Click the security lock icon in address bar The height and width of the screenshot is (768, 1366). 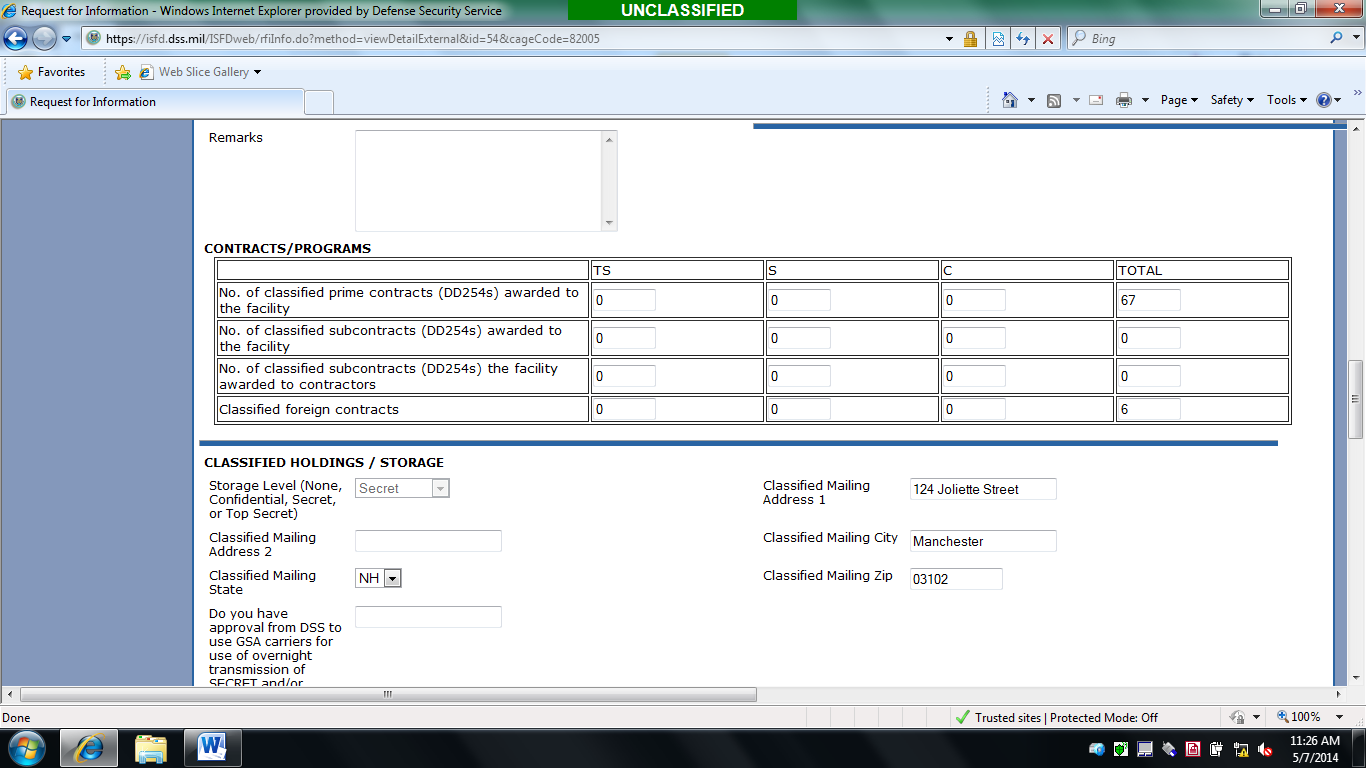pyautogui.click(x=970, y=39)
